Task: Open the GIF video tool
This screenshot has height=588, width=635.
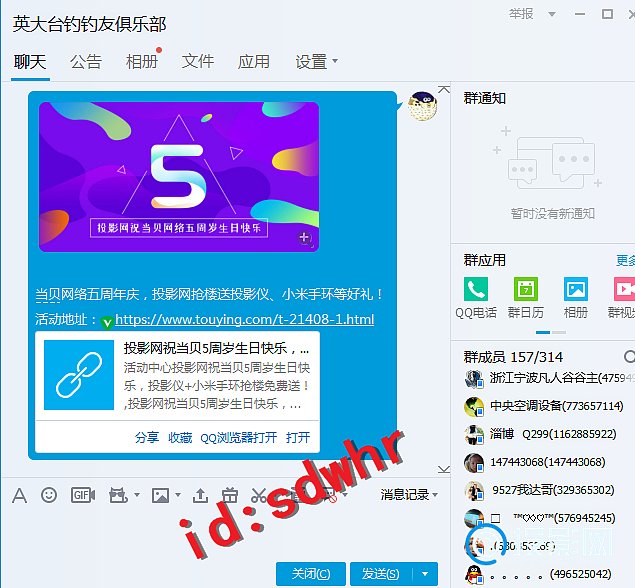Action: coord(83,495)
